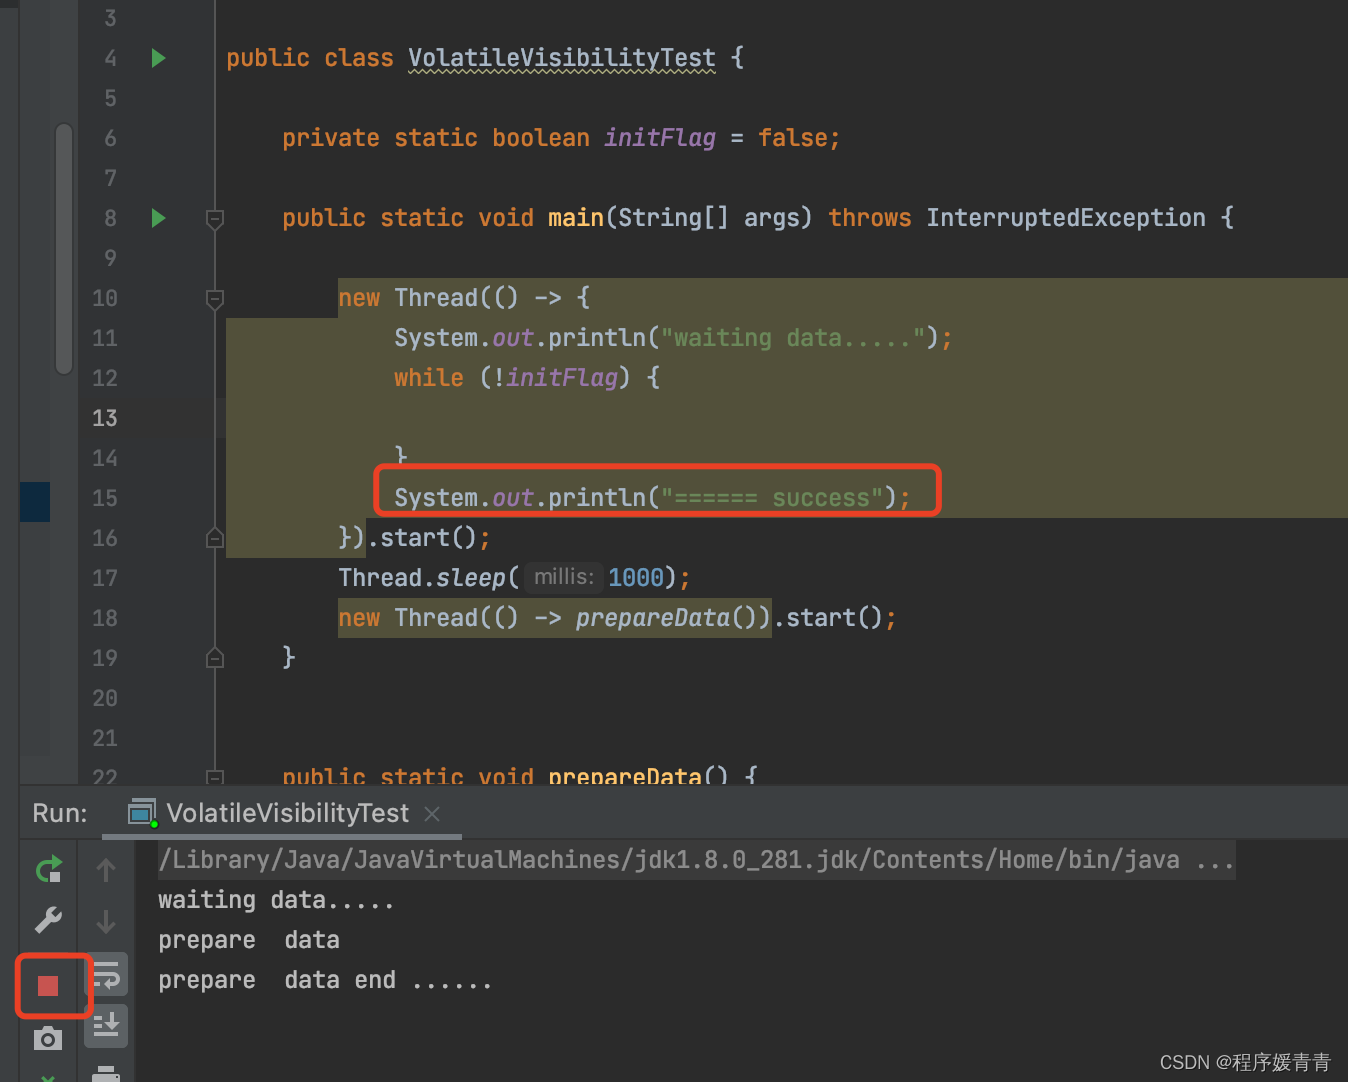The height and width of the screenshot is (1082, 1348).
Task: Click the up arrow stack trace navigation icon
Action: tap(105, 869)
